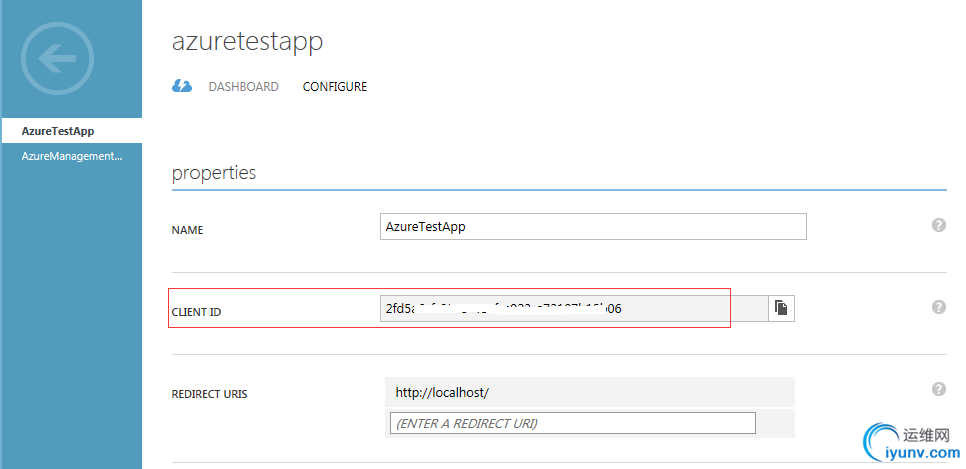
Task: Select the Configure tab
Action: click(335, 87)
